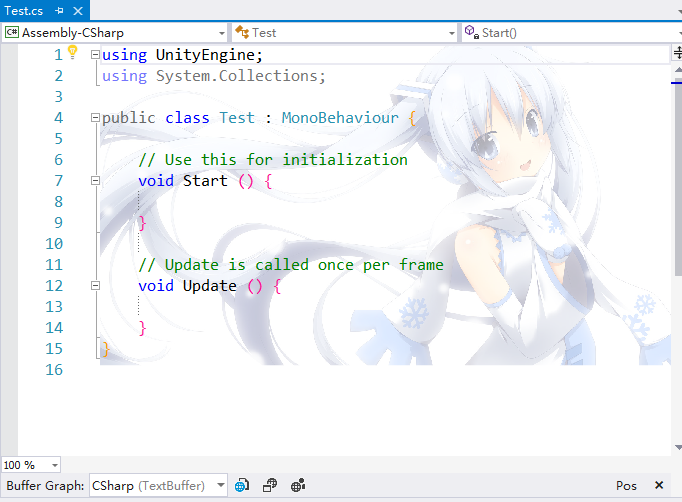Click line number 16 in the margin
The image size is (682, 502).
click(54, 370)
